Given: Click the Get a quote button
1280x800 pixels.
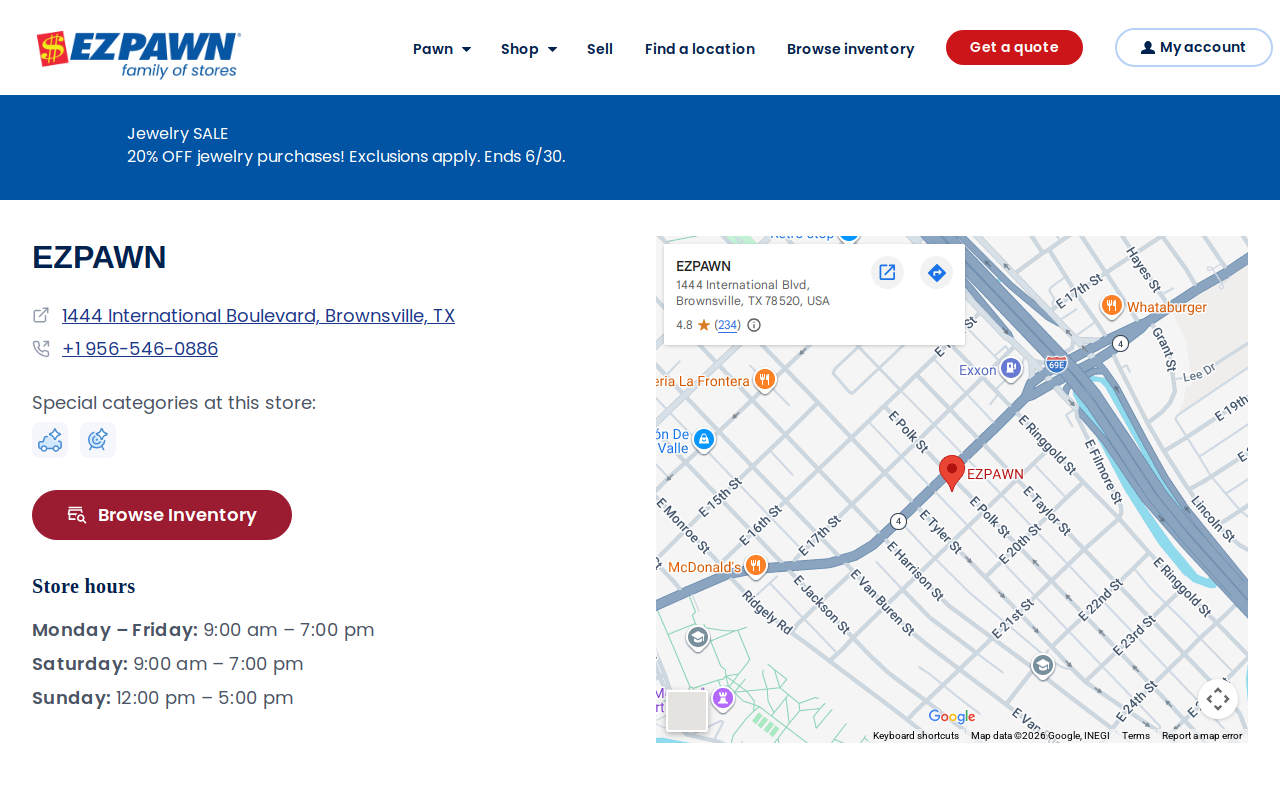Looking at the screenshot, I should [1014, 47].
